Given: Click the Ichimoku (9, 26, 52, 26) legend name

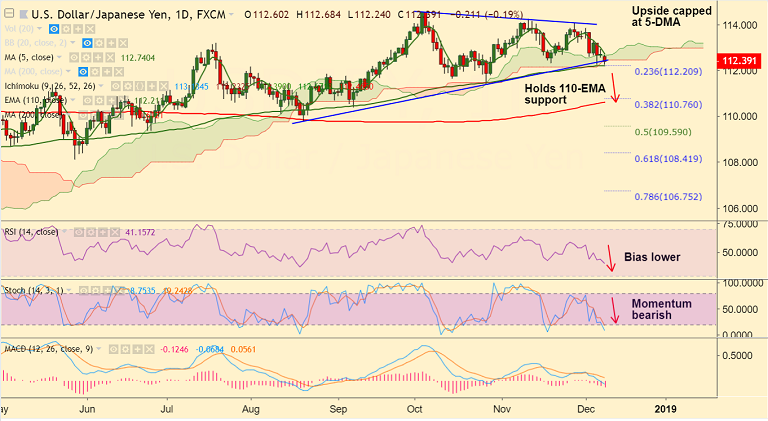Looking at the screenshot, I should [x=49, y=86].
